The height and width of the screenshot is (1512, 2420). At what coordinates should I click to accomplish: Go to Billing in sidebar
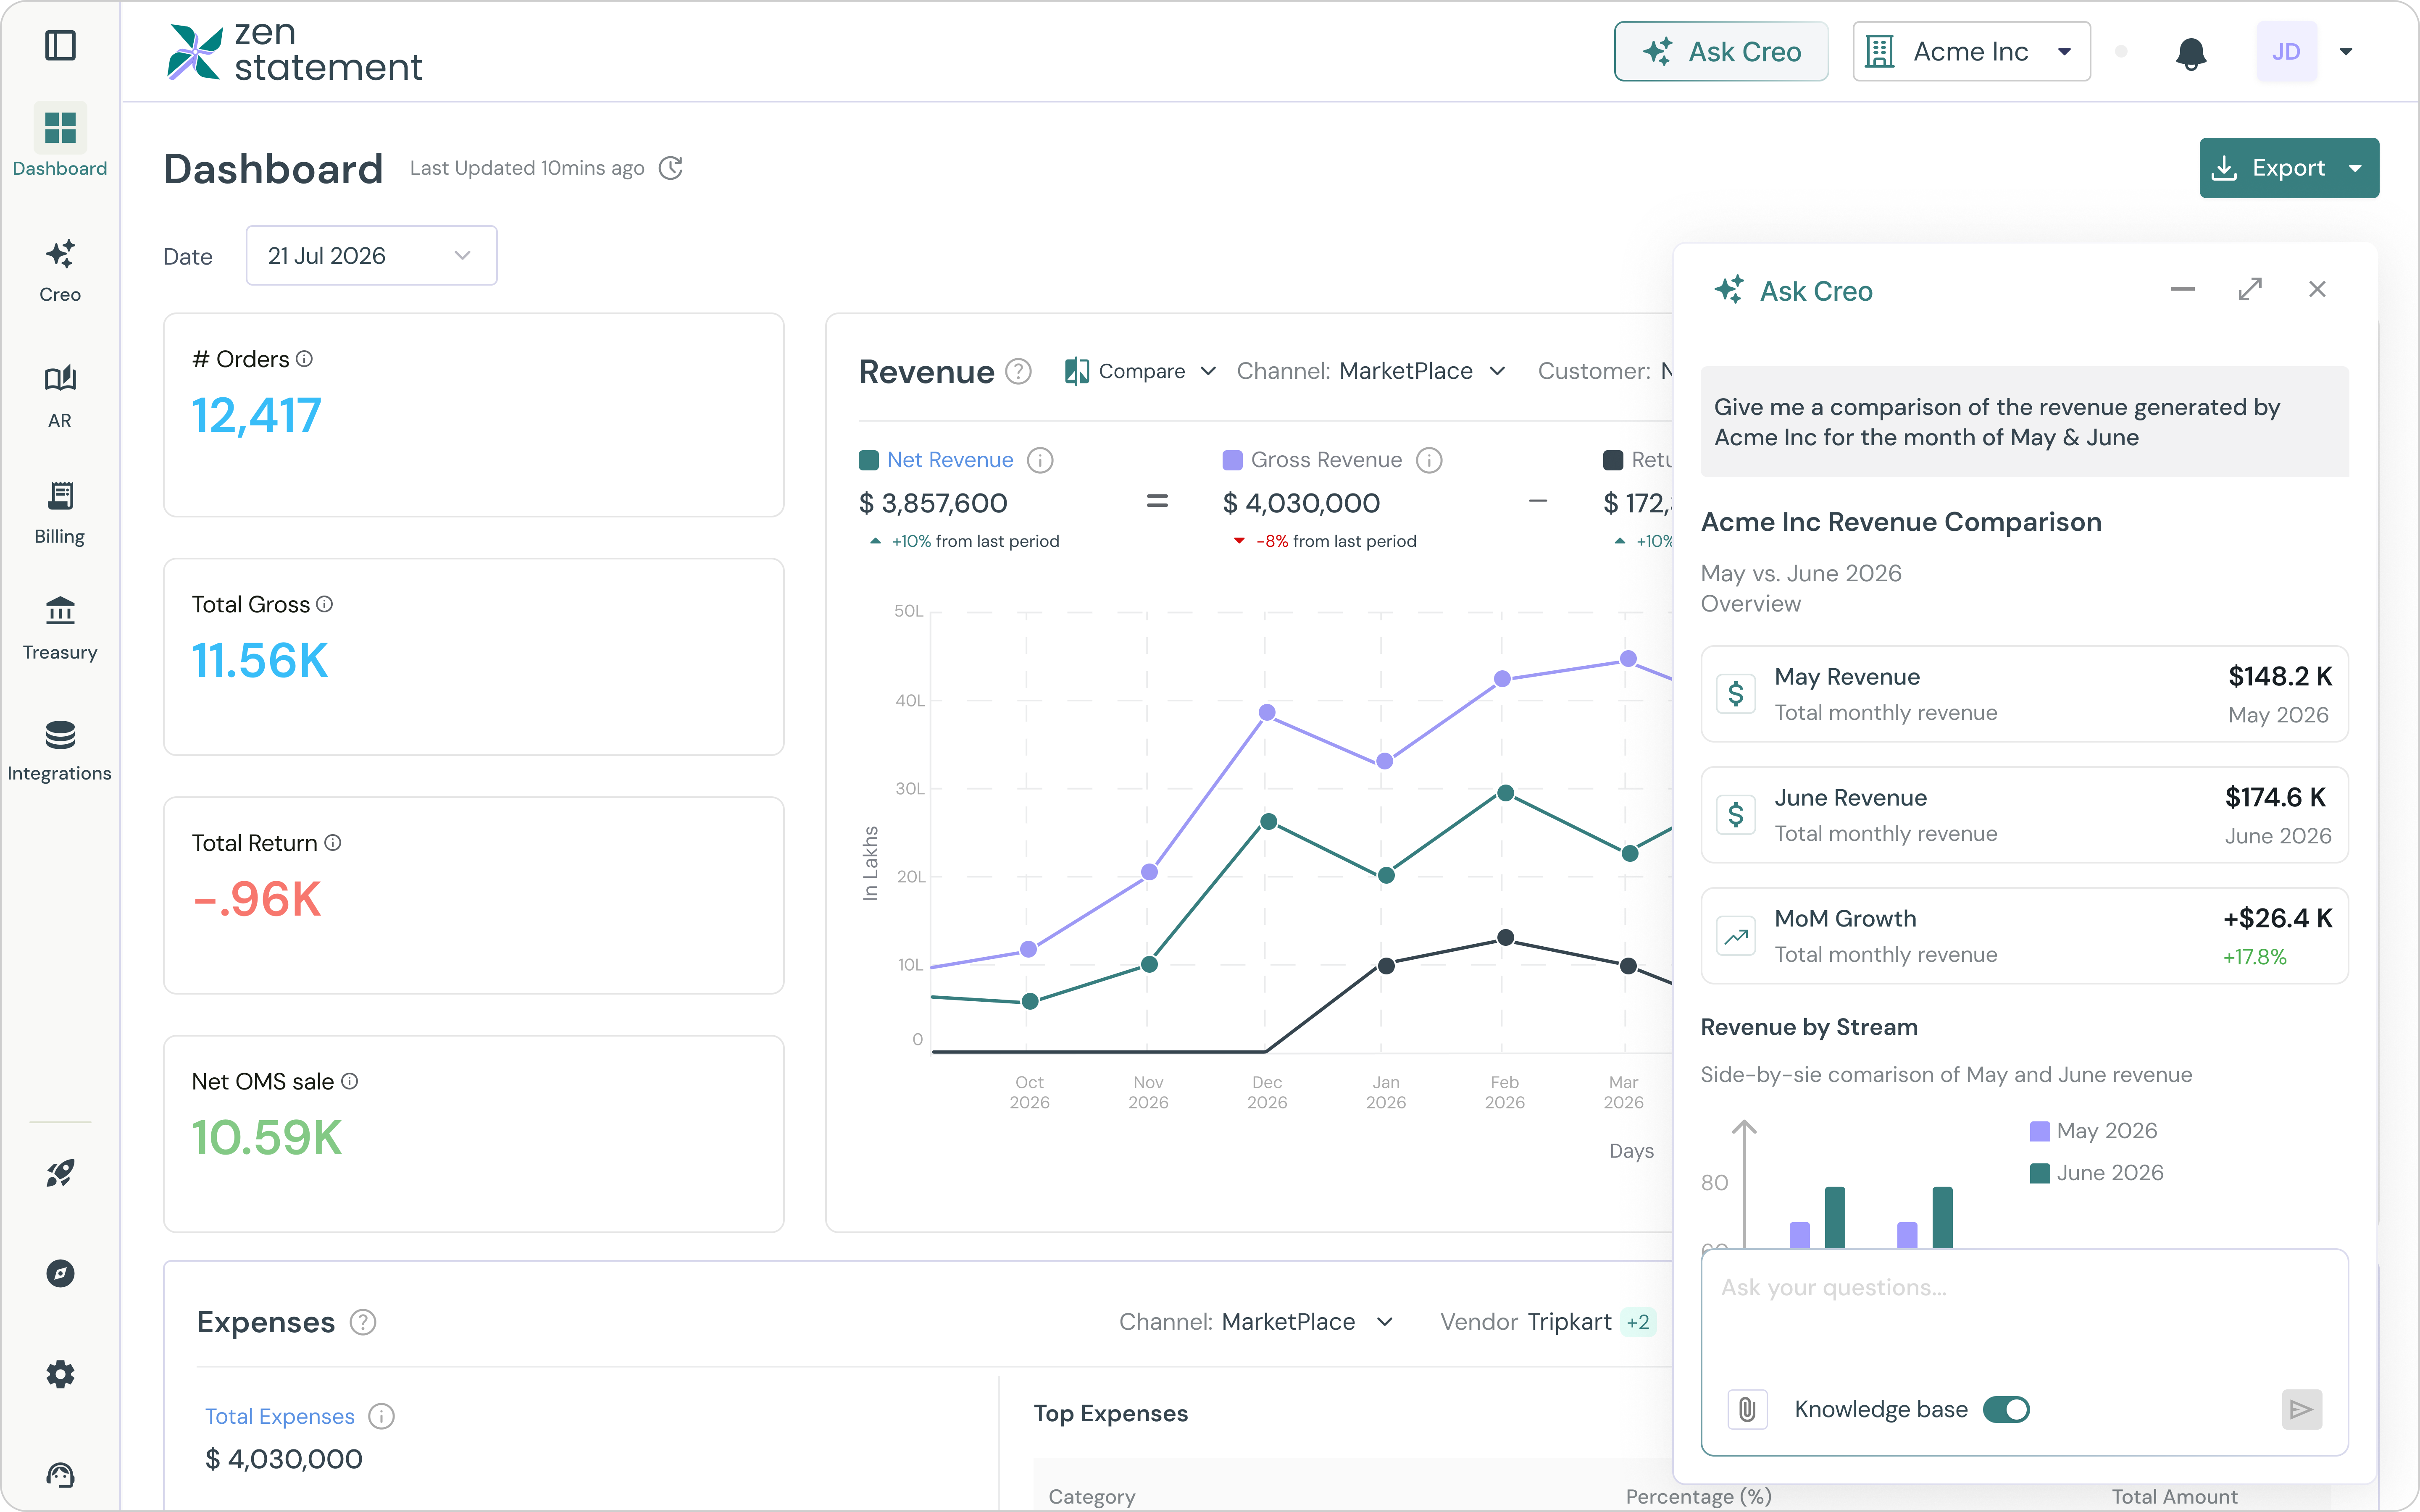(x=60, y=513)
